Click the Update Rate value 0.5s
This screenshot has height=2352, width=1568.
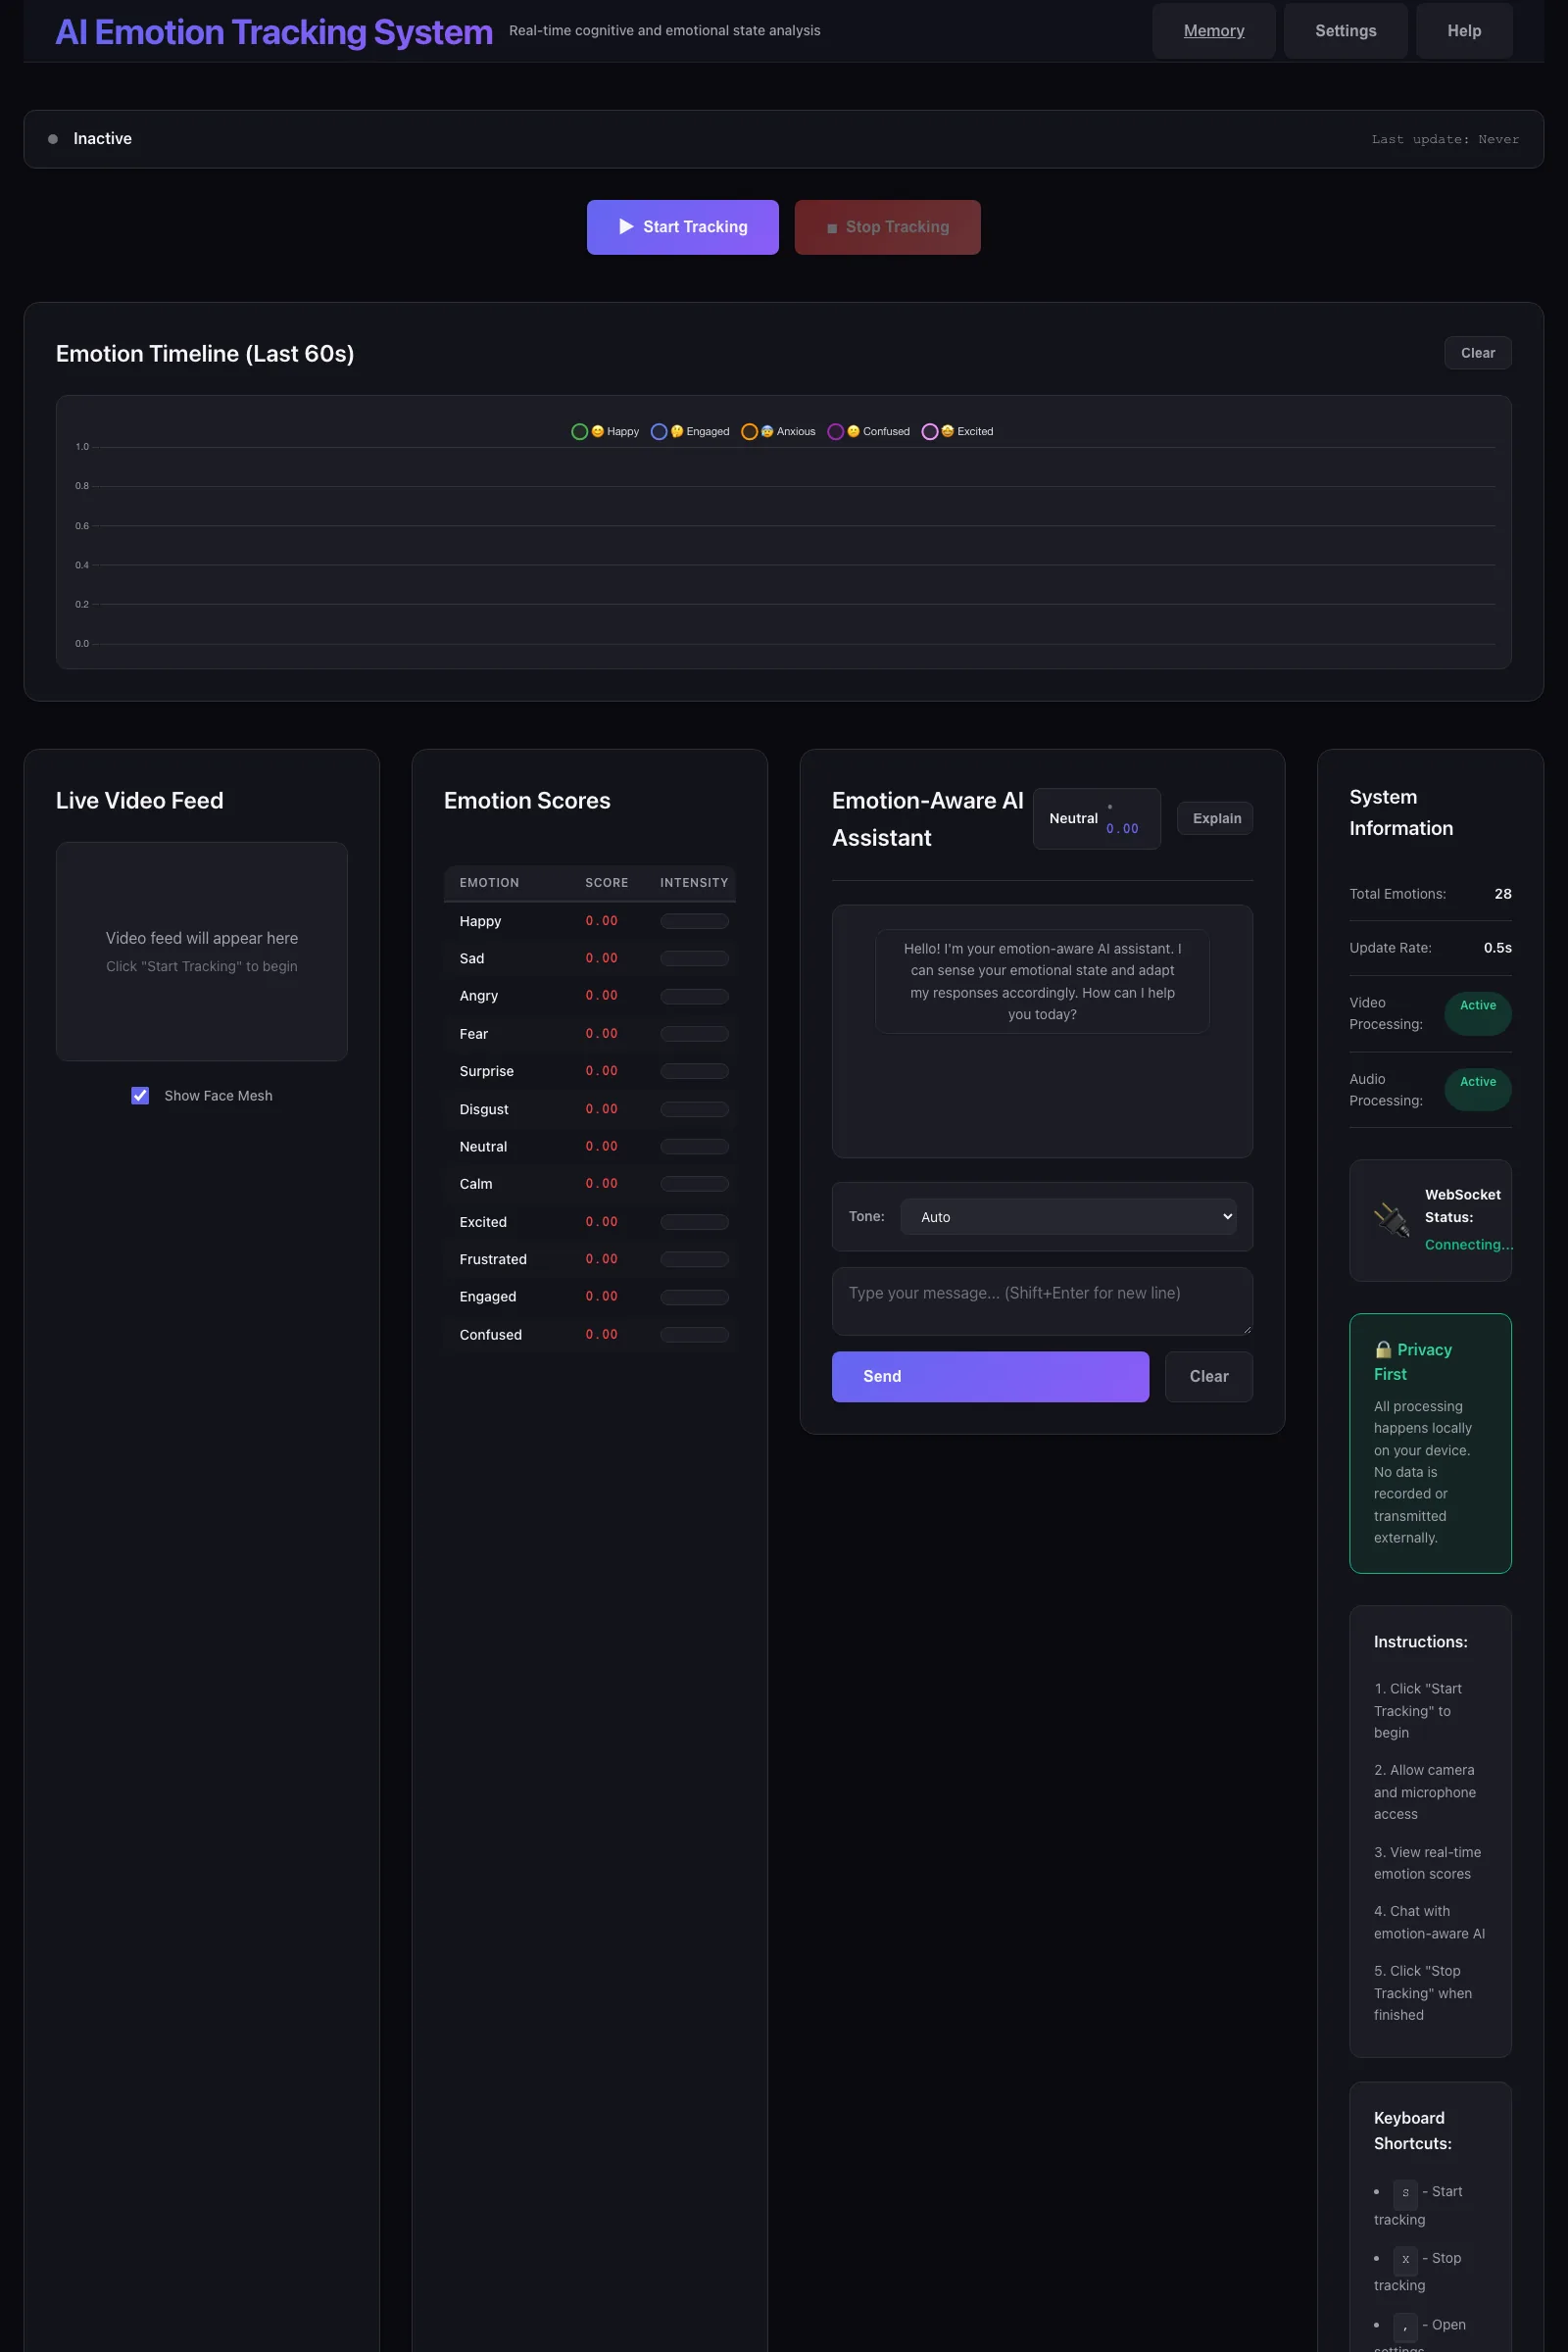(x=1497, y=948)
